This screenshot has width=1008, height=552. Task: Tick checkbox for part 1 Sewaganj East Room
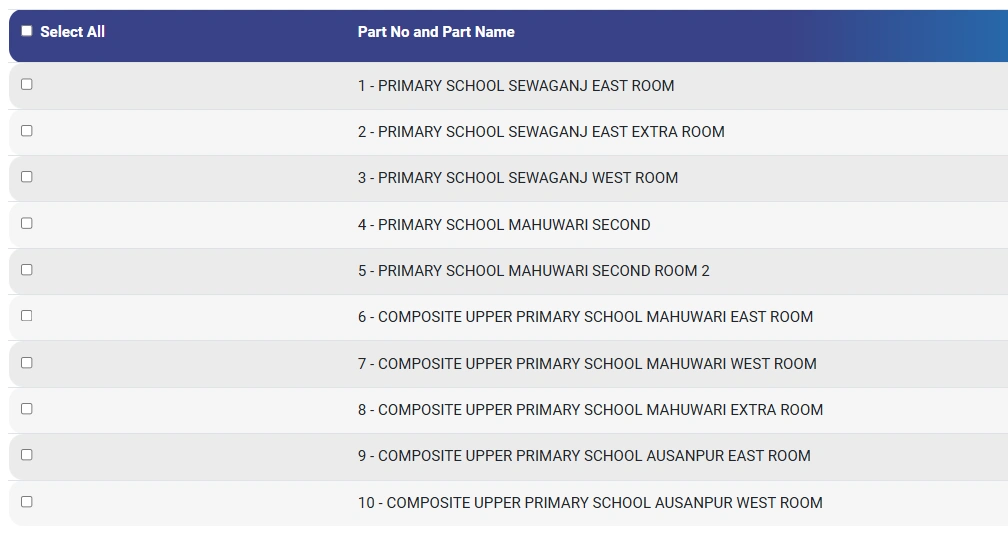(x=27, y=84)
